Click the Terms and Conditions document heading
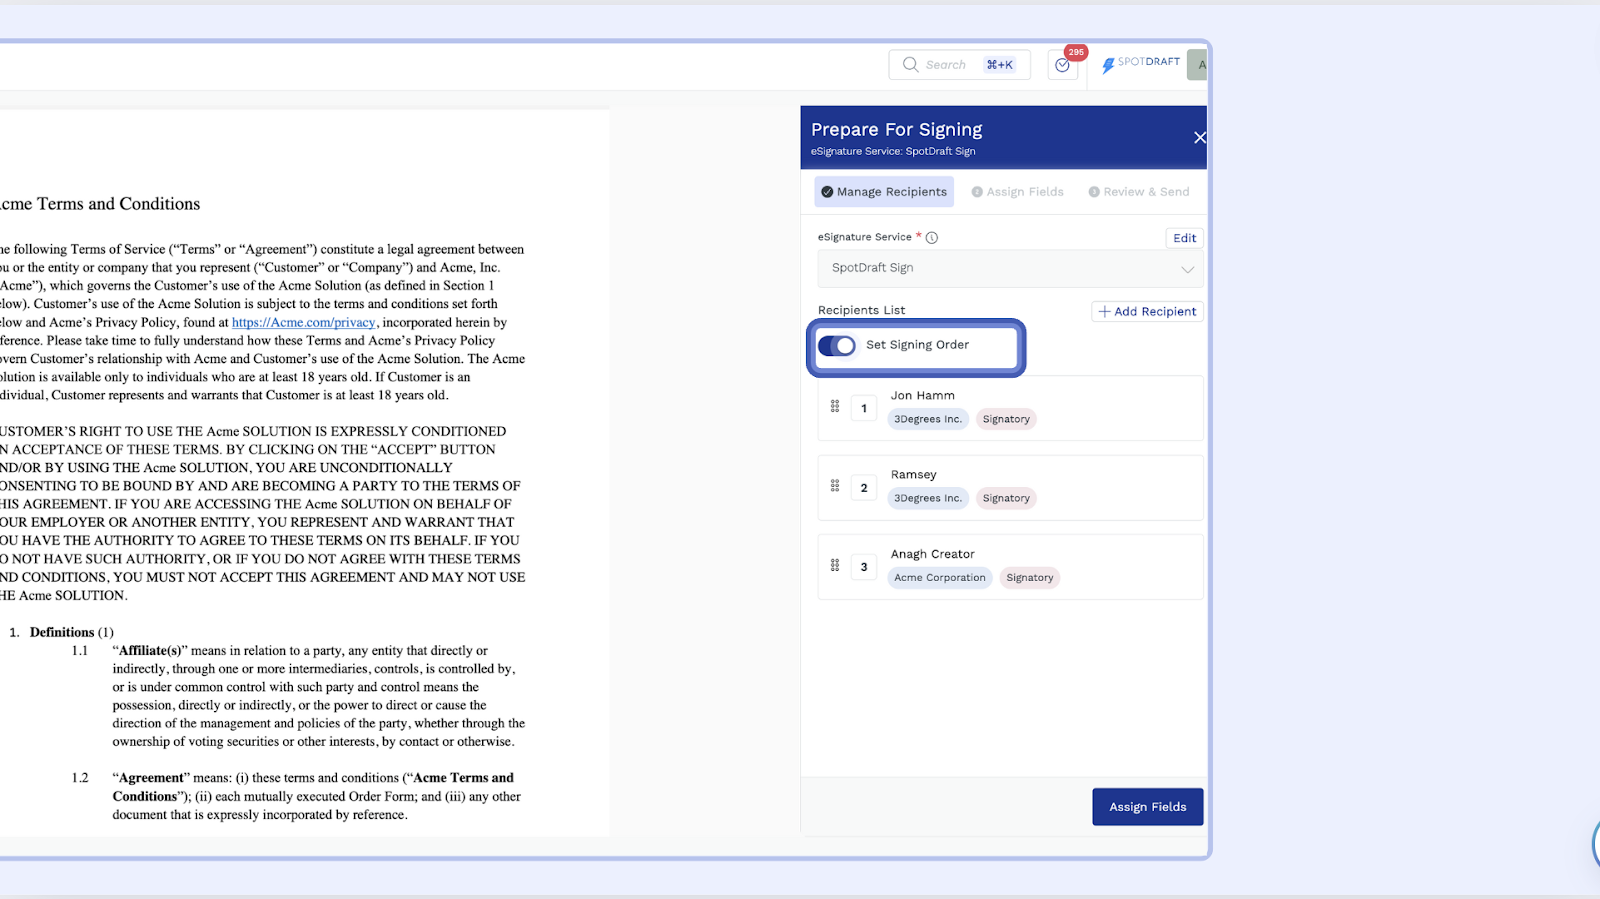Image resolution: width=1600 pixels, height=899 pixels. click(100, 204)
